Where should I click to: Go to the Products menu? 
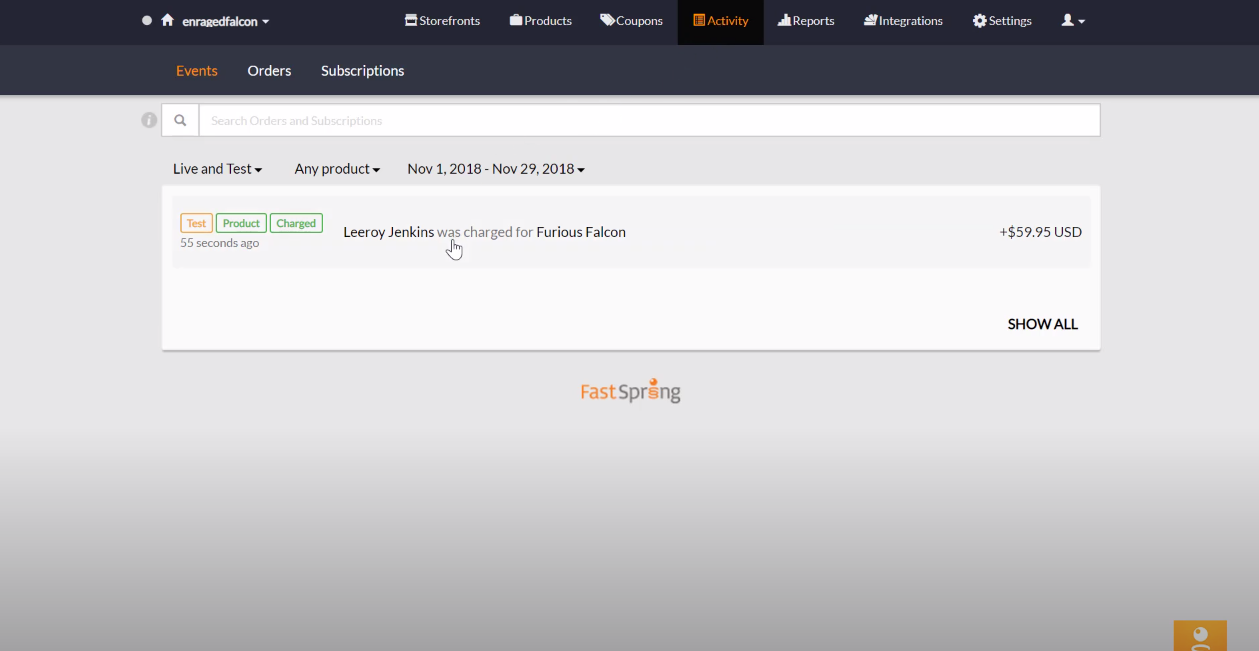(541, 21)
